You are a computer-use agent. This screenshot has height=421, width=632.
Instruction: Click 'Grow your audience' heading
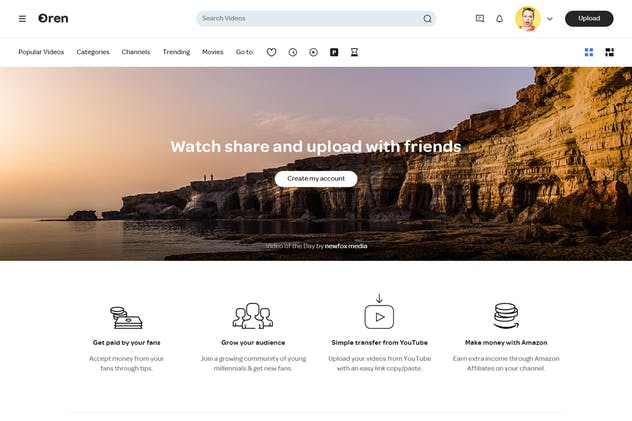tap(253, 342)
